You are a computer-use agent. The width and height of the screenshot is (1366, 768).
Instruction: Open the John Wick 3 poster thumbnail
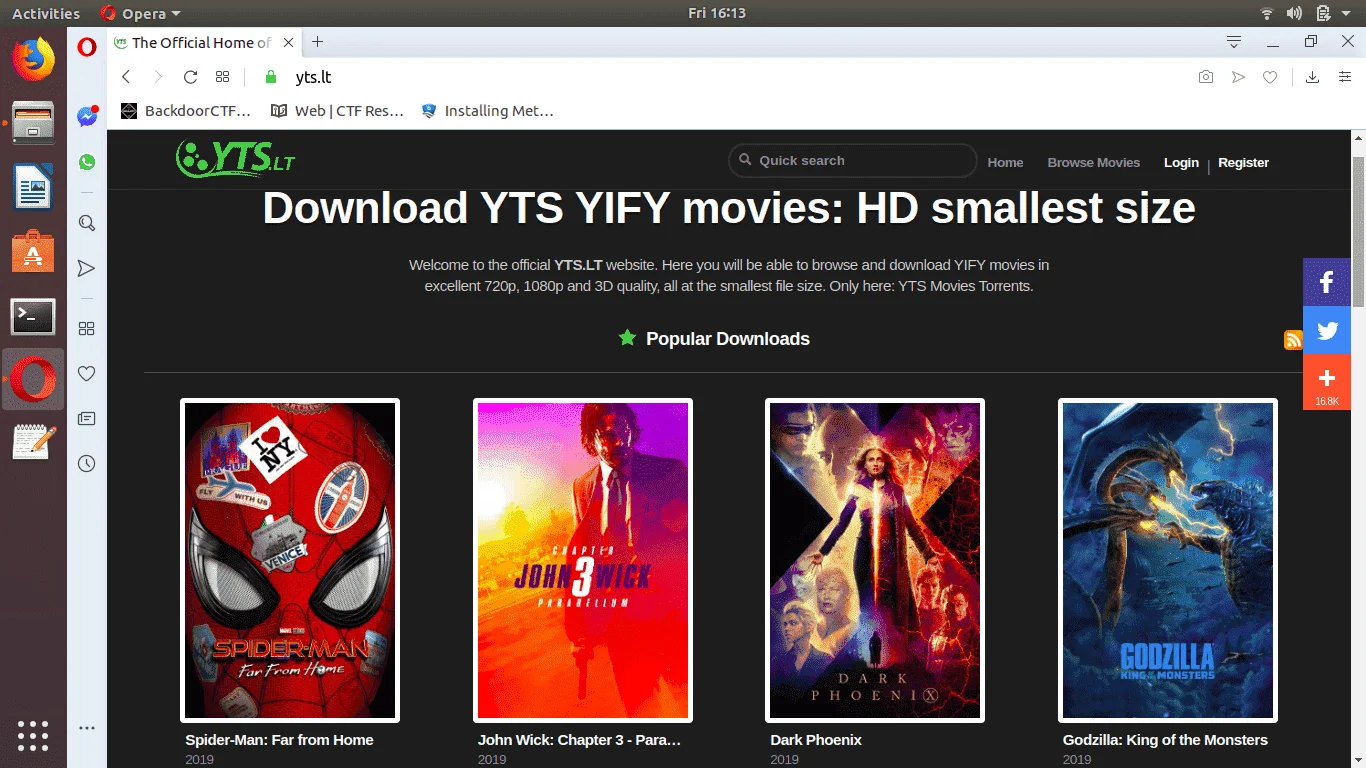583,560
